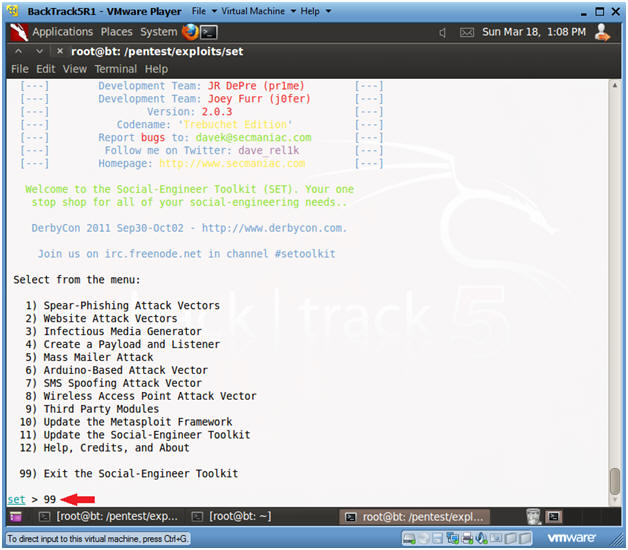Click the scrollbar up arrow
This screenshot has height=550, width=628.
point(615,85)
